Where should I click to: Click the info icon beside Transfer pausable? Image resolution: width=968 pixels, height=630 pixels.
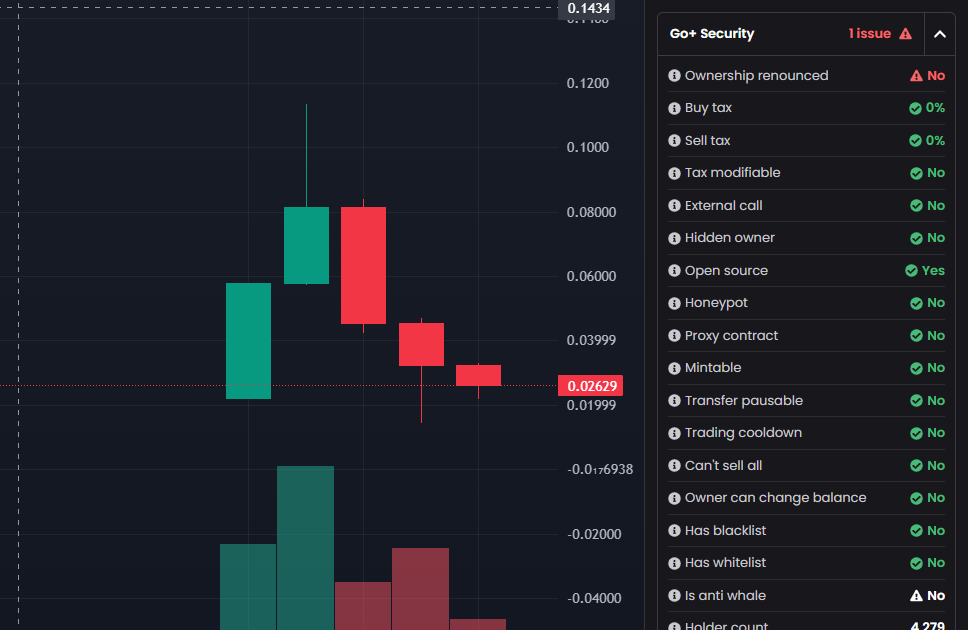click(x=674, y=400)
